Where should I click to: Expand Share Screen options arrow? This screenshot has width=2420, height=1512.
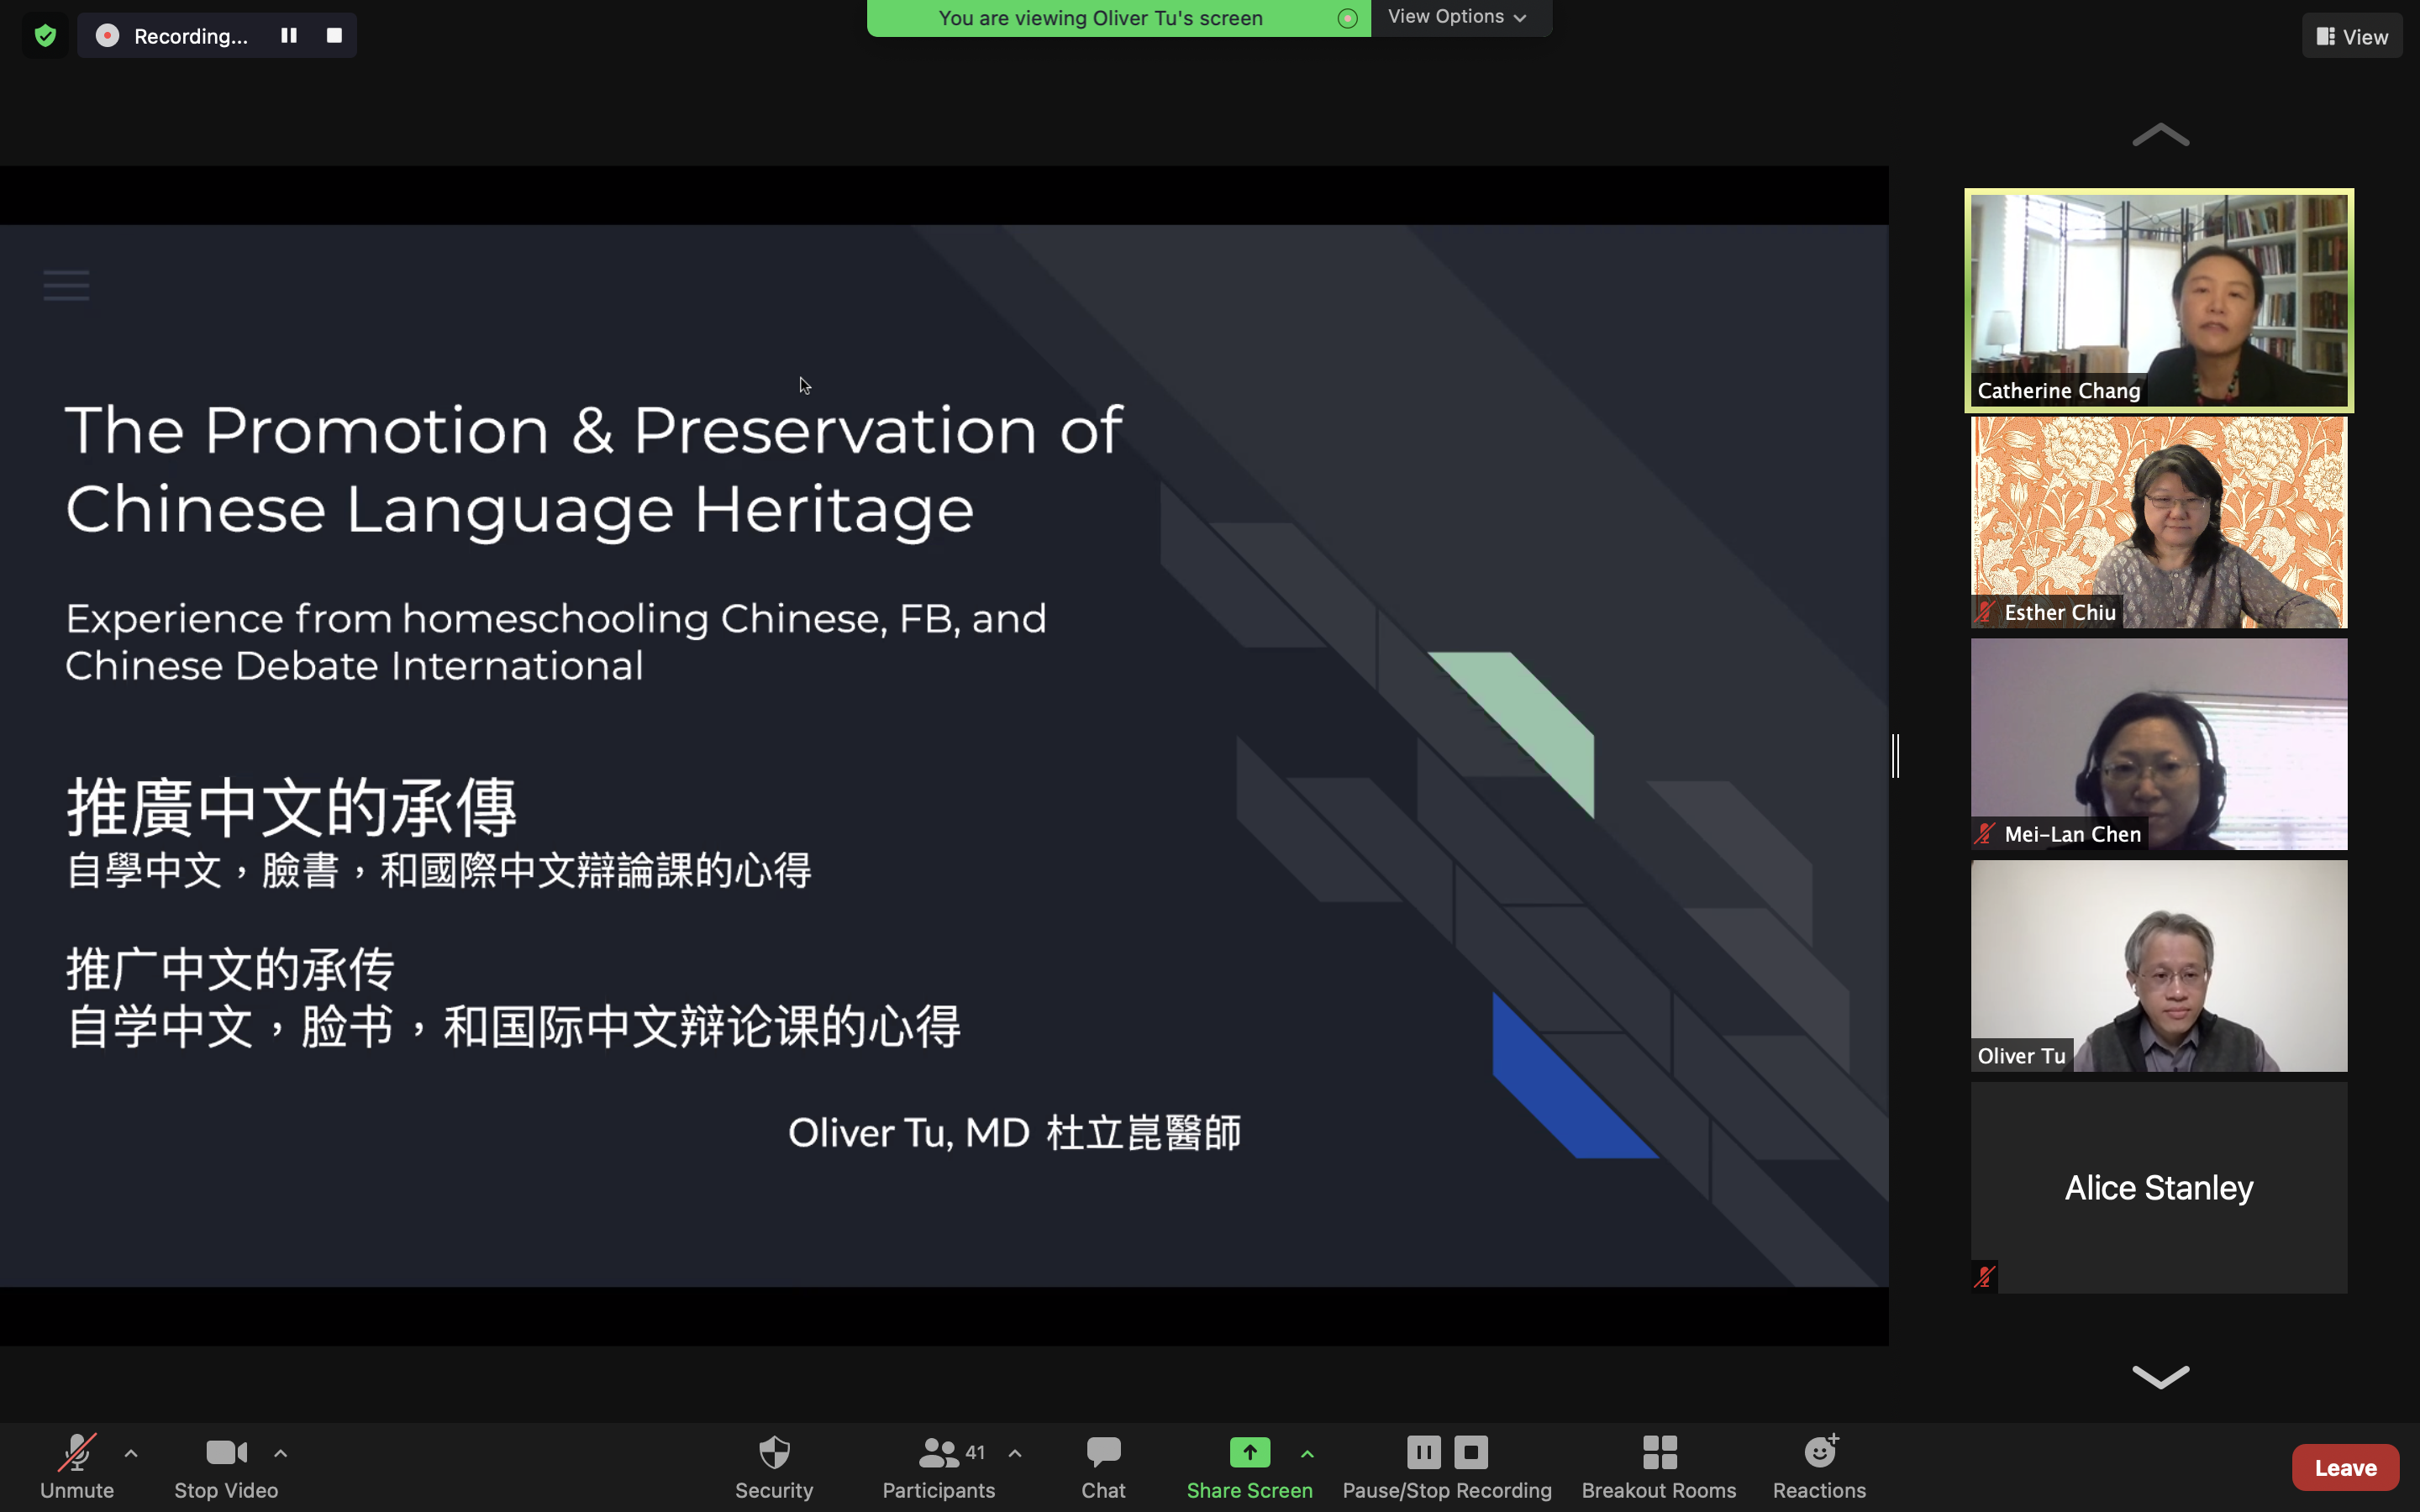point(1307,1453)
